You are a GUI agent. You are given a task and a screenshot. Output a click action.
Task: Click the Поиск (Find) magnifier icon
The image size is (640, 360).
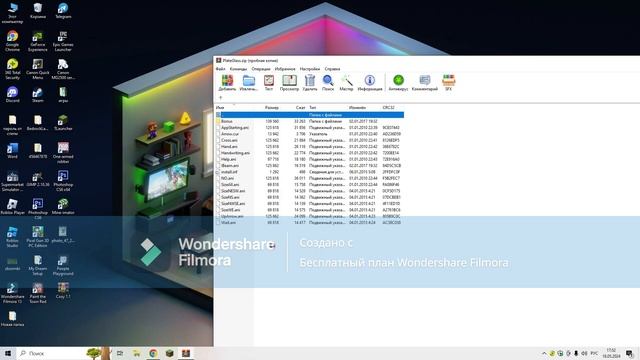(x=328, y=82)
